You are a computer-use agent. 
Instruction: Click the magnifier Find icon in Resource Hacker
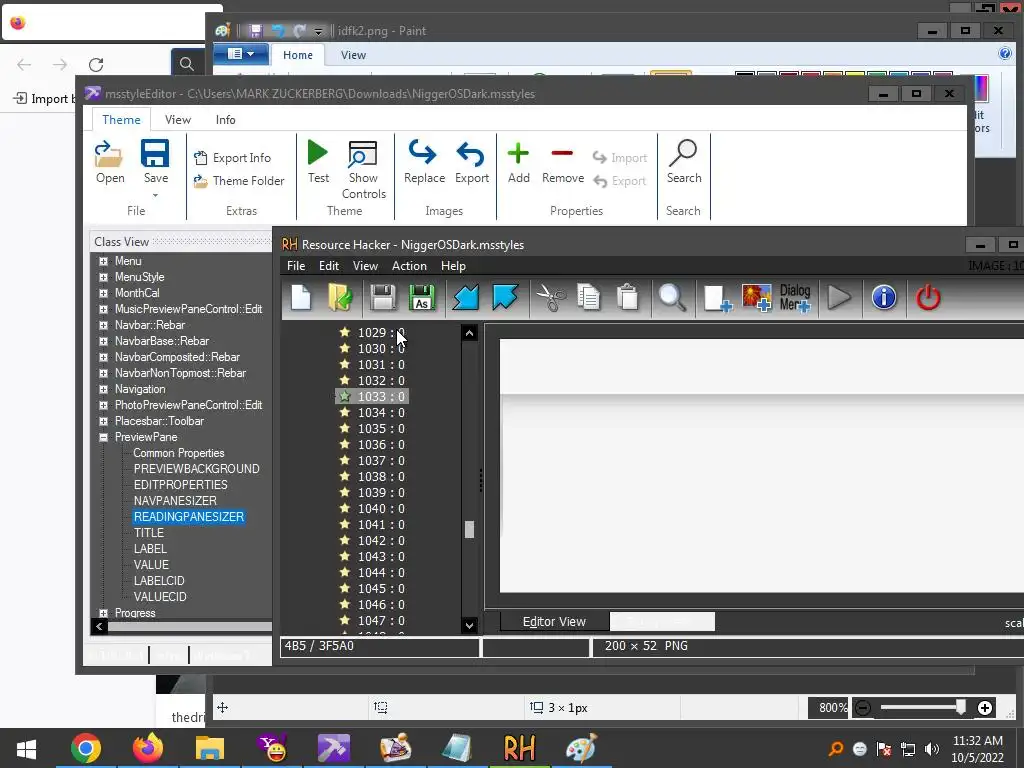pos(672,298)
